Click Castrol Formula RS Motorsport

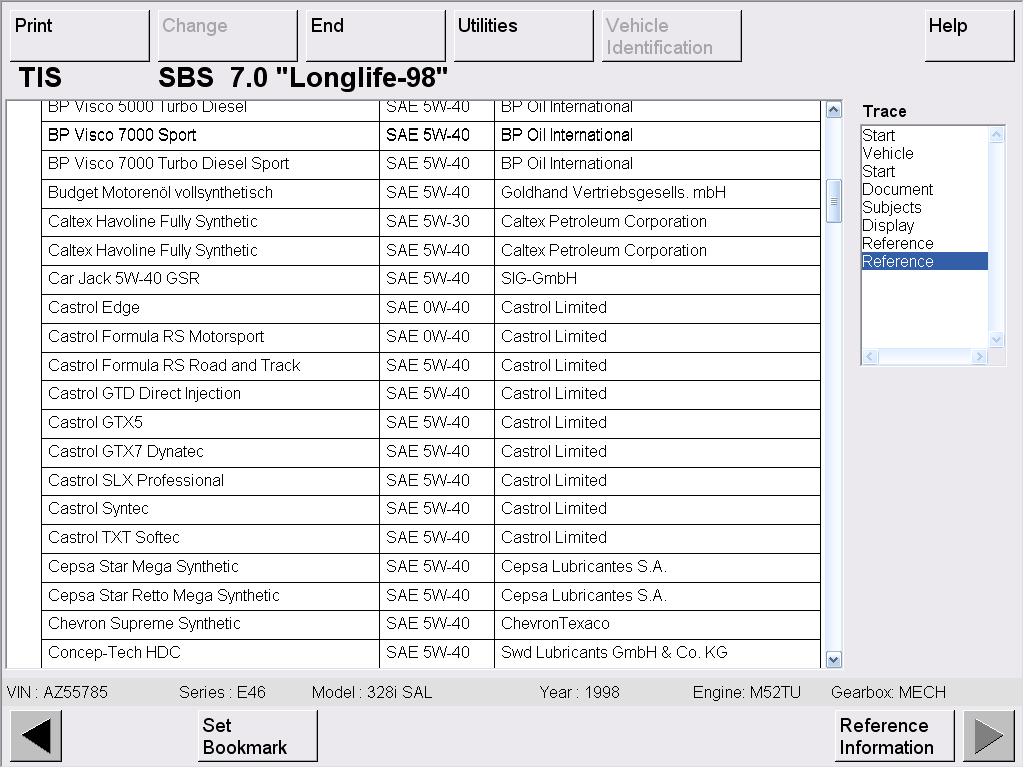click(210, 336)
